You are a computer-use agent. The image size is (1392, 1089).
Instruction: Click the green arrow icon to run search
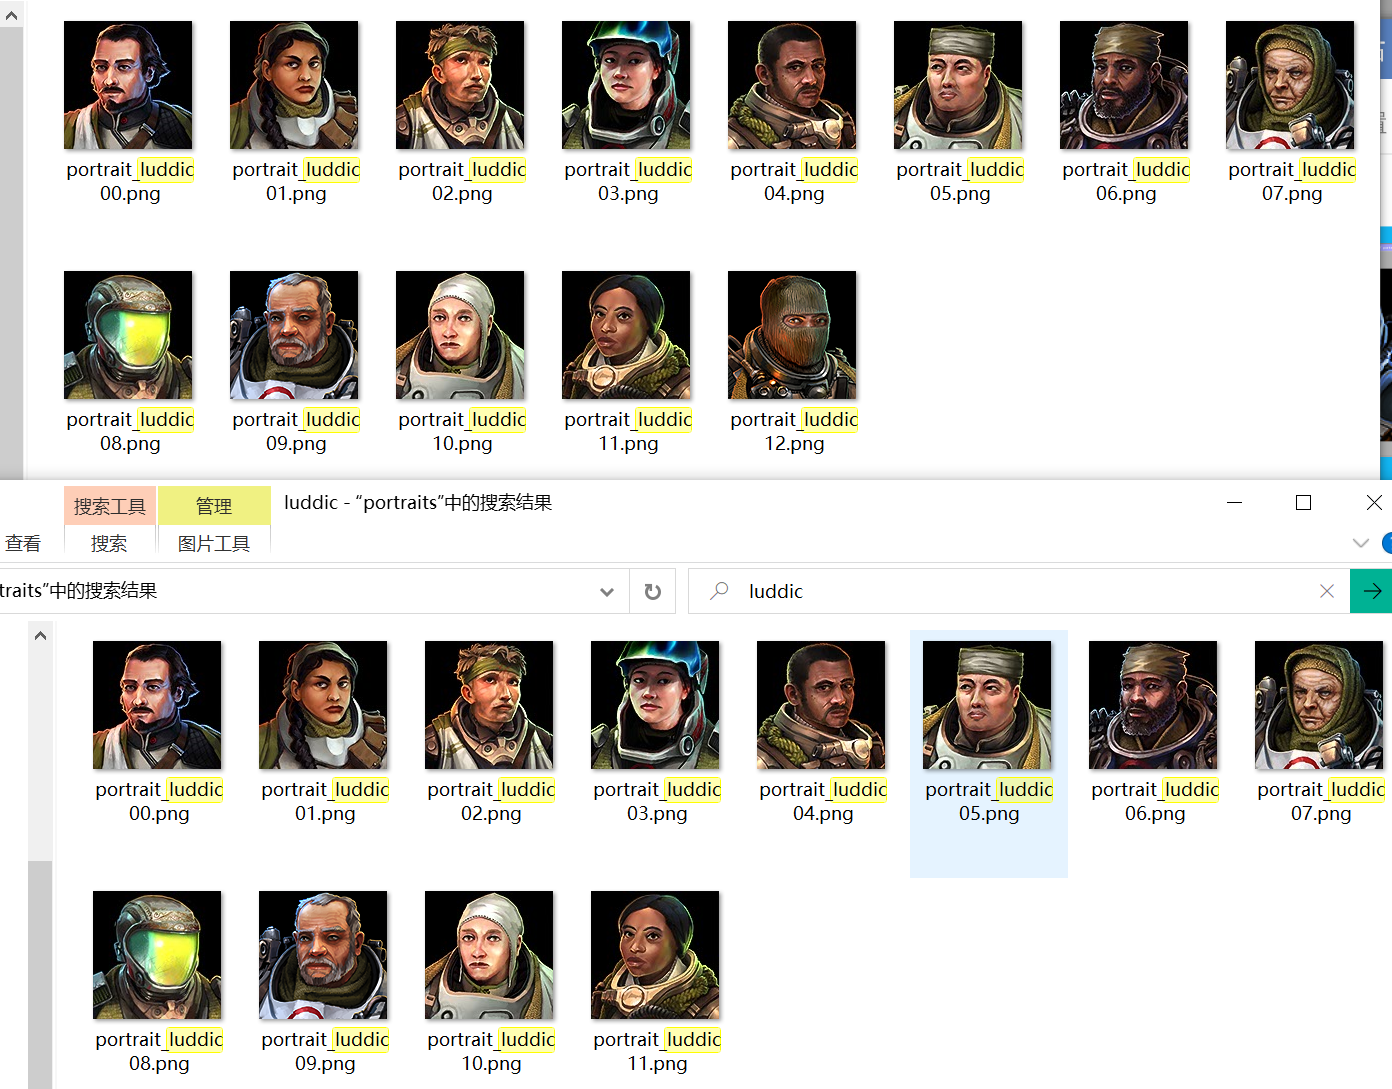point(1371,591)
